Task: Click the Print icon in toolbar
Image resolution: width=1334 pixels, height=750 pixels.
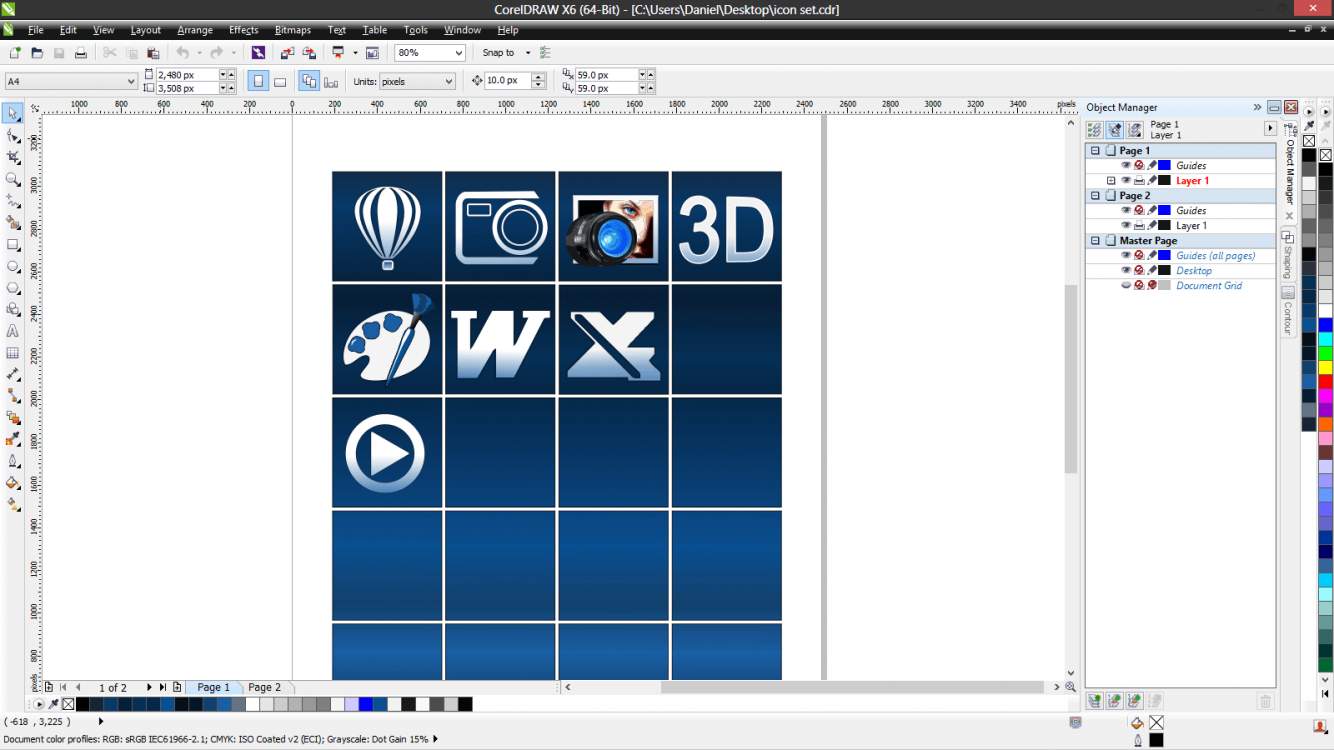Action: click(x=81, y=53)
